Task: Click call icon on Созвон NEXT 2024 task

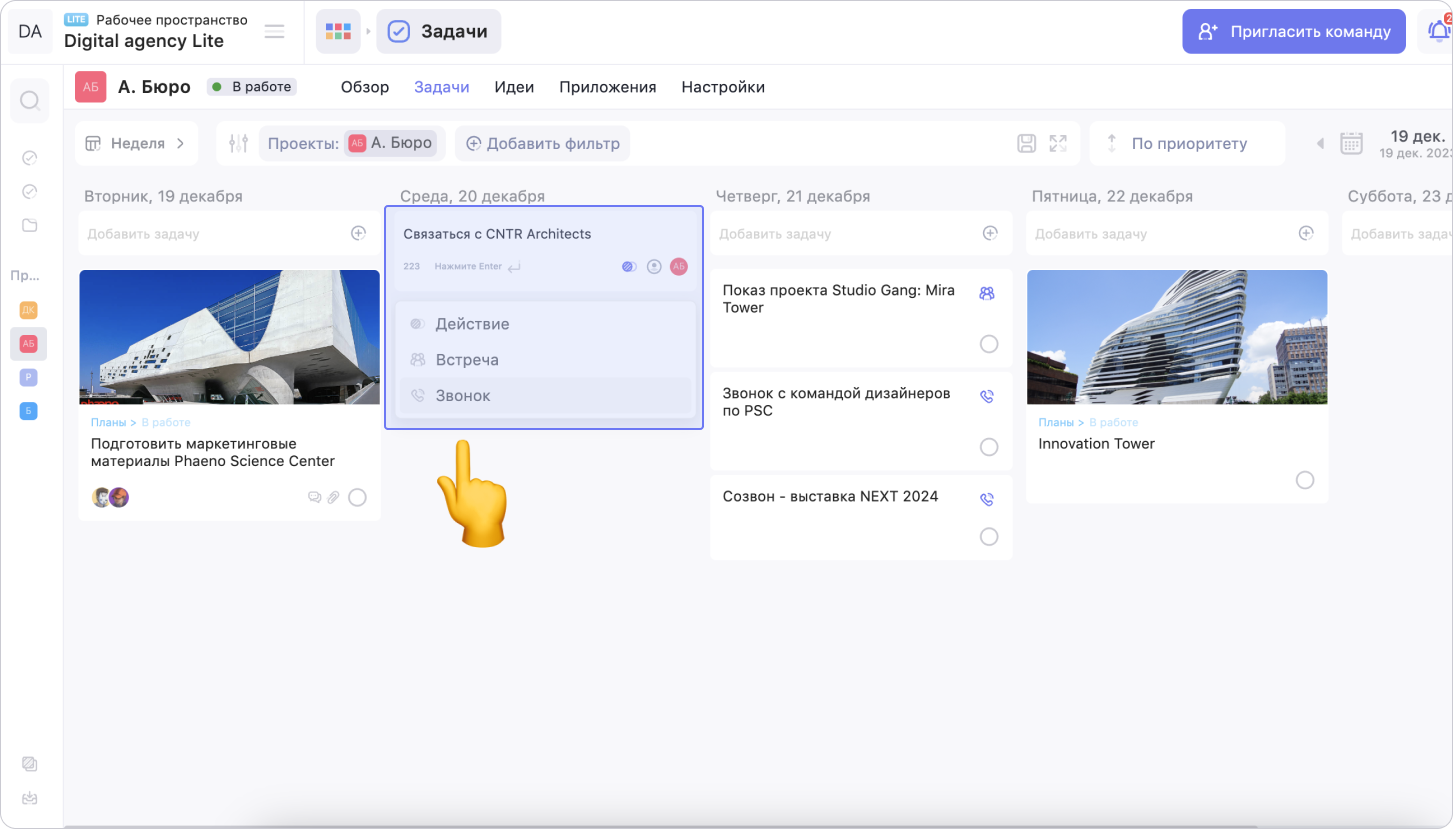Action: click(987, 499)
